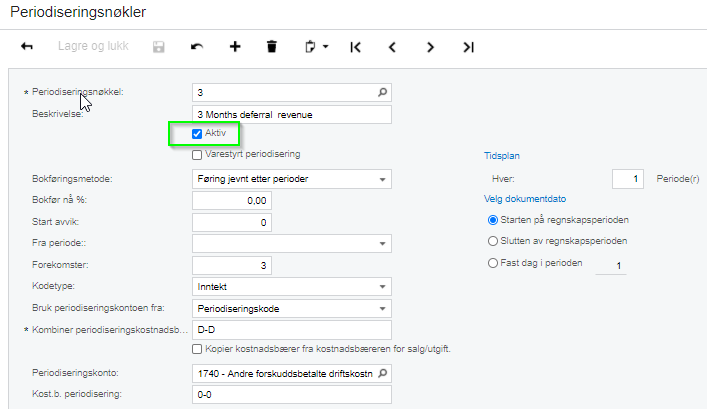Click the back arrow icon
This screenshot has width=707, height=409.
click(27, 46)
